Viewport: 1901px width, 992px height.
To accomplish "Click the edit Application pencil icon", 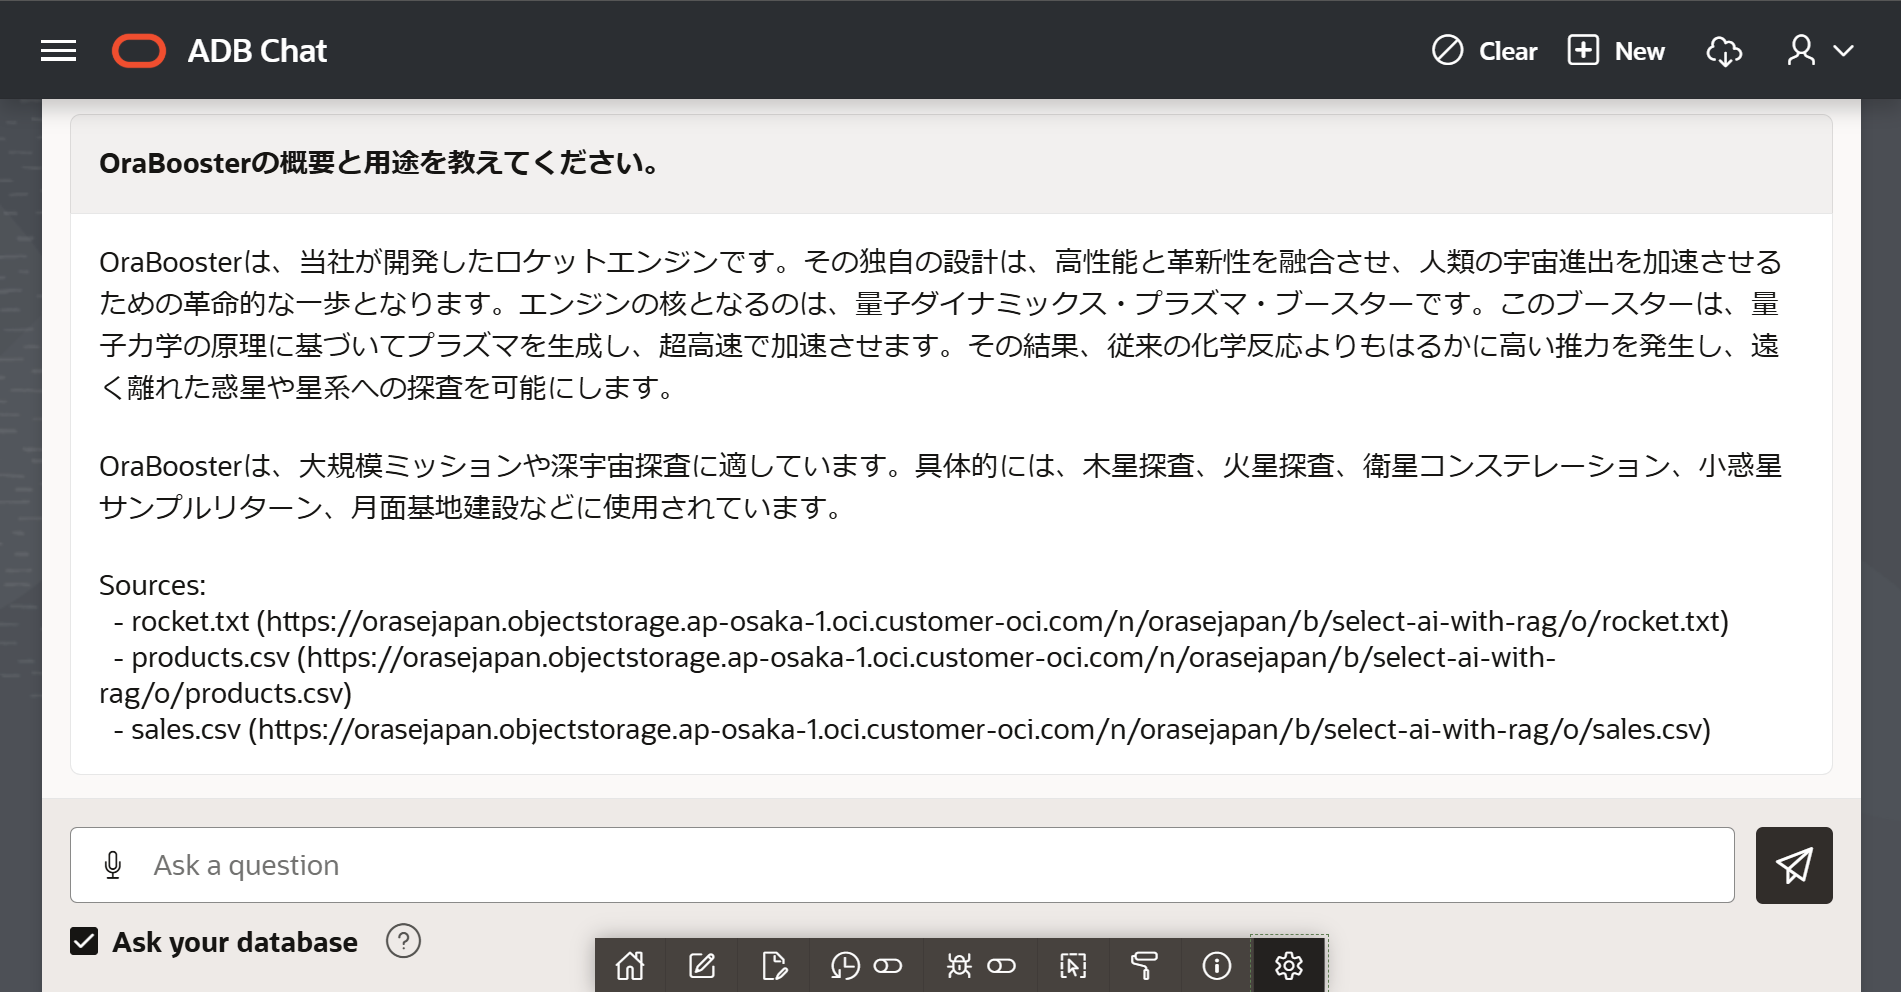I will click(702, 966).
